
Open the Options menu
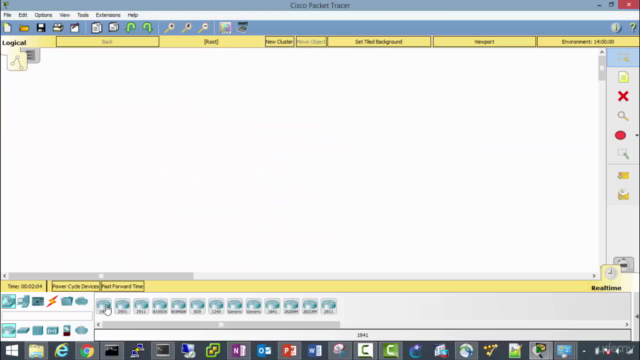[43, 15]
